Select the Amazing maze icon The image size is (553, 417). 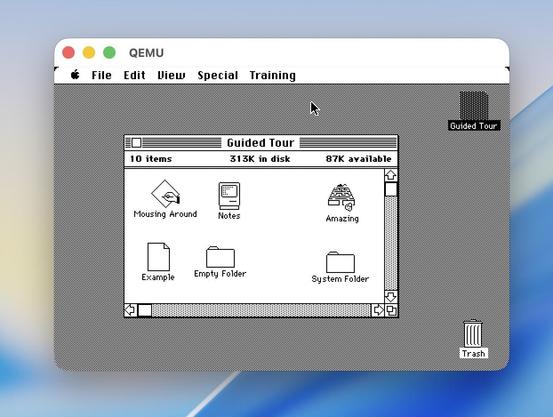[342, 198]
